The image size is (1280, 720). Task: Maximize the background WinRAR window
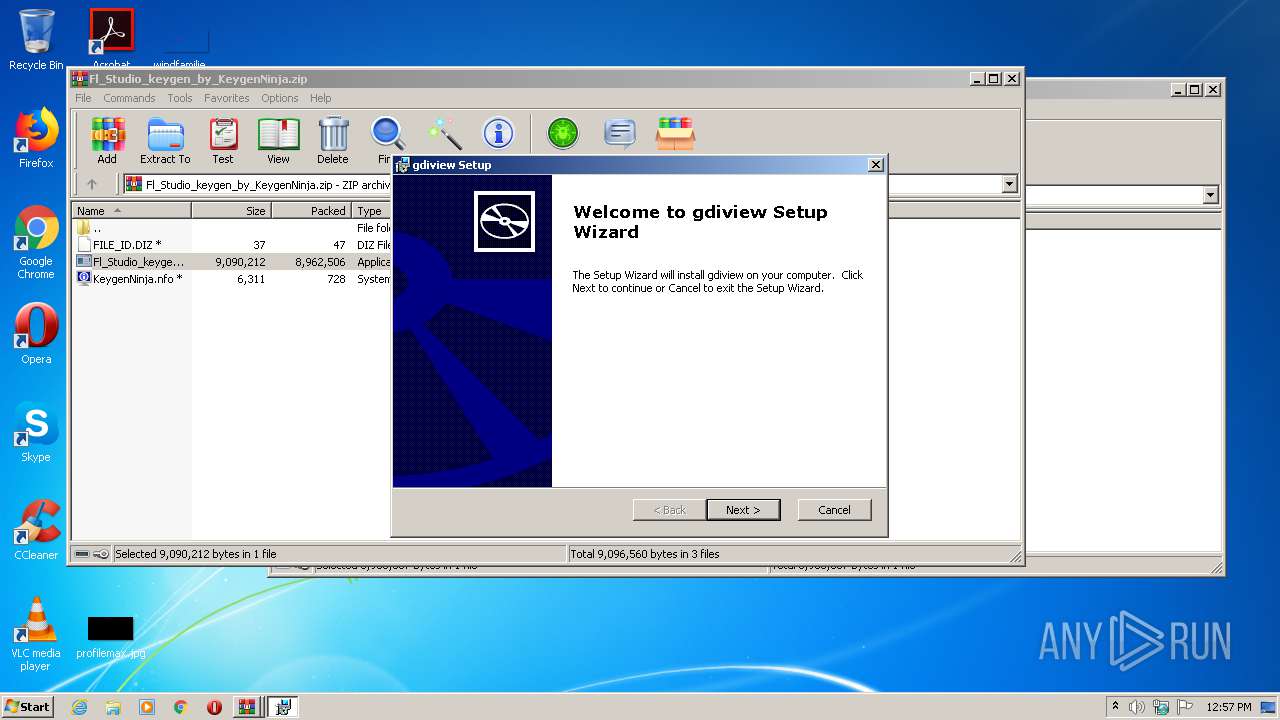pyautogui.click(x=1194, y=89)
